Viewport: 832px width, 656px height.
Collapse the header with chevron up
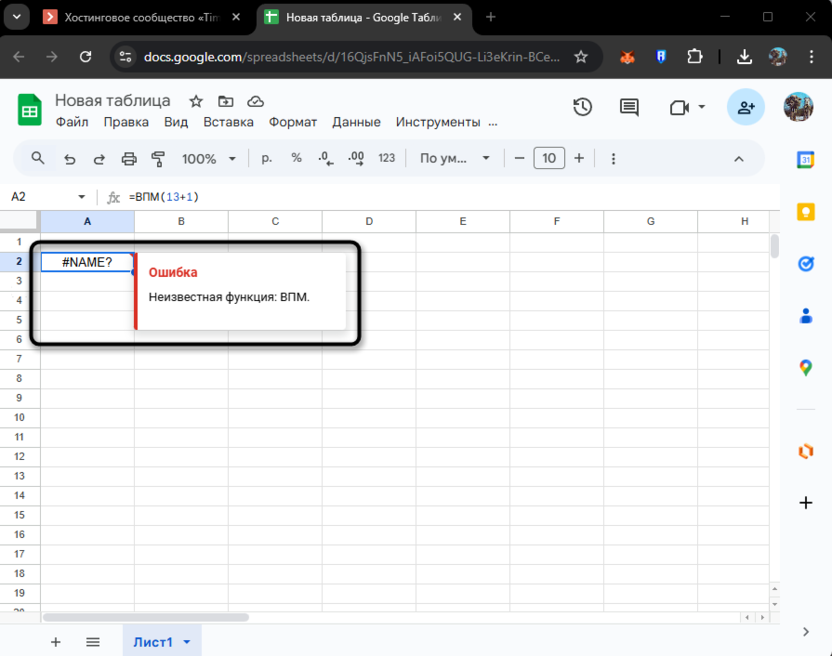tap(739, 159)
